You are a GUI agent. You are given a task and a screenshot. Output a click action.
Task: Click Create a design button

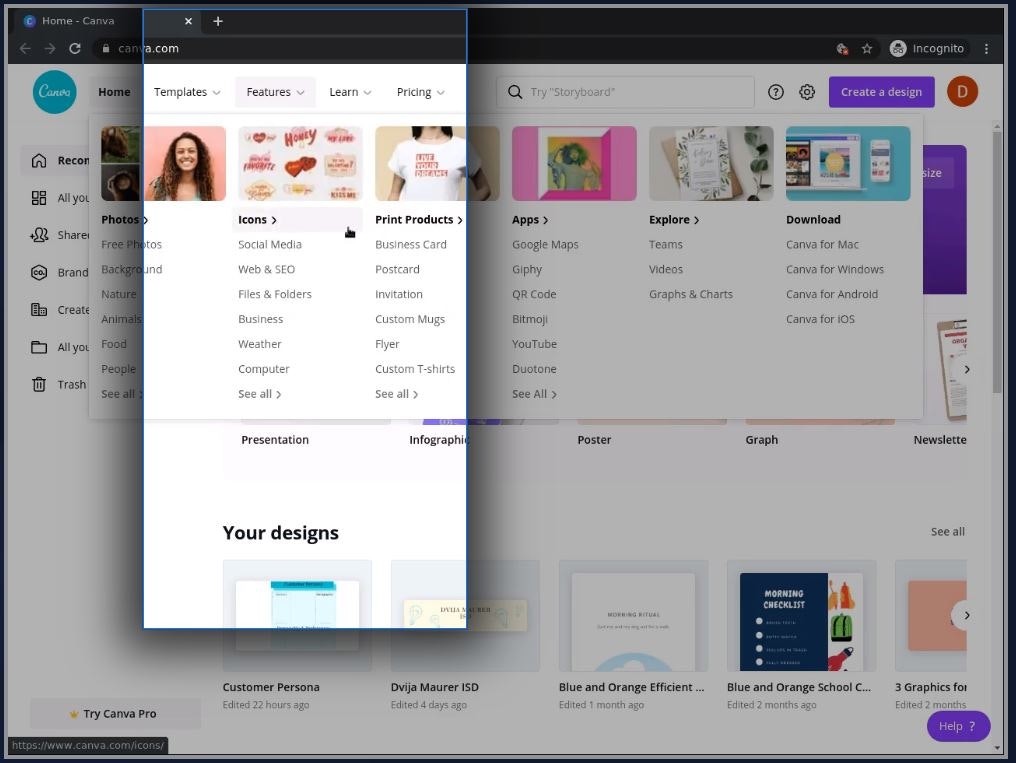881,92
